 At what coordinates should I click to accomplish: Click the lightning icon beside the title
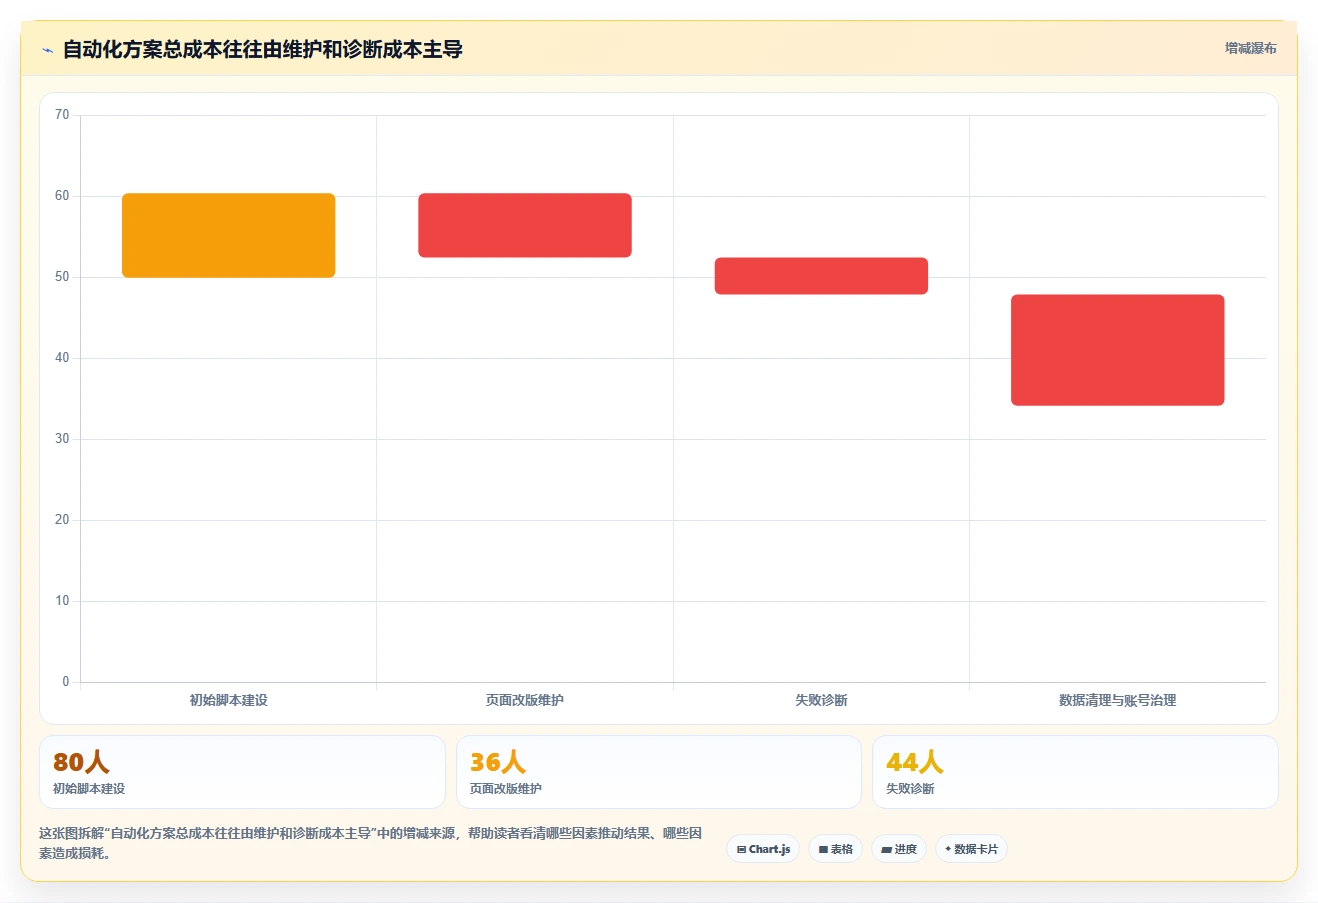47,50
